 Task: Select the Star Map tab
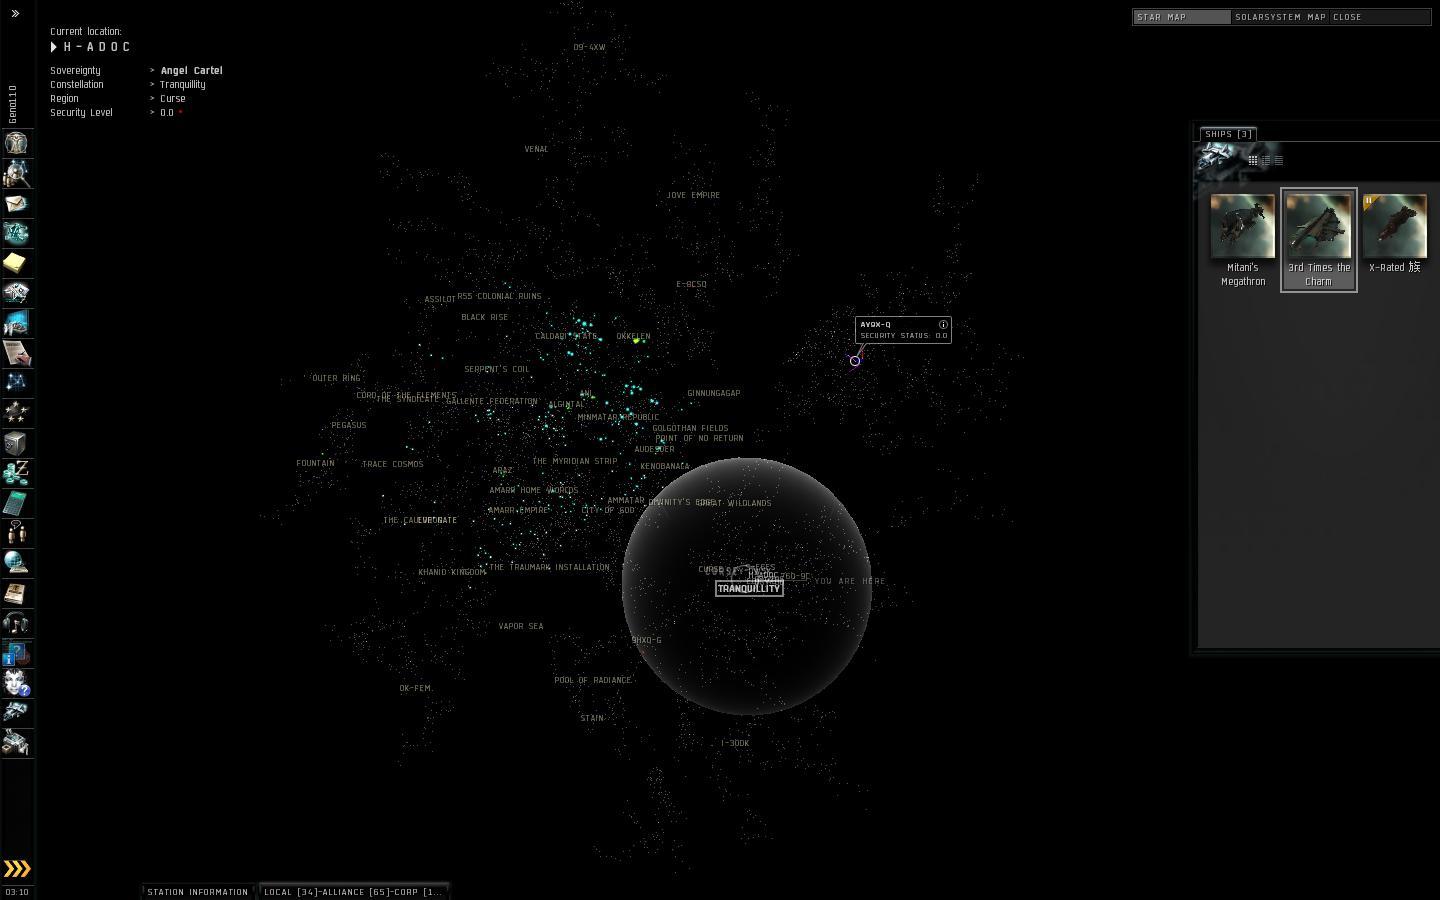[x=1181, y=17]
